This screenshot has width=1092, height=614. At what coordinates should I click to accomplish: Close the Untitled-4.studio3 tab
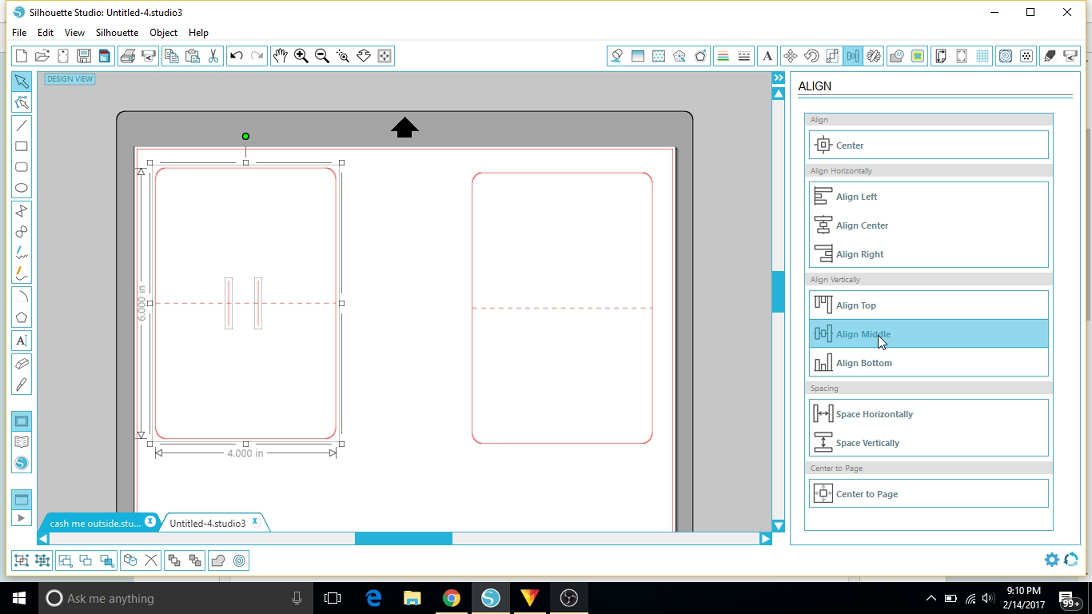coord(255,521)
